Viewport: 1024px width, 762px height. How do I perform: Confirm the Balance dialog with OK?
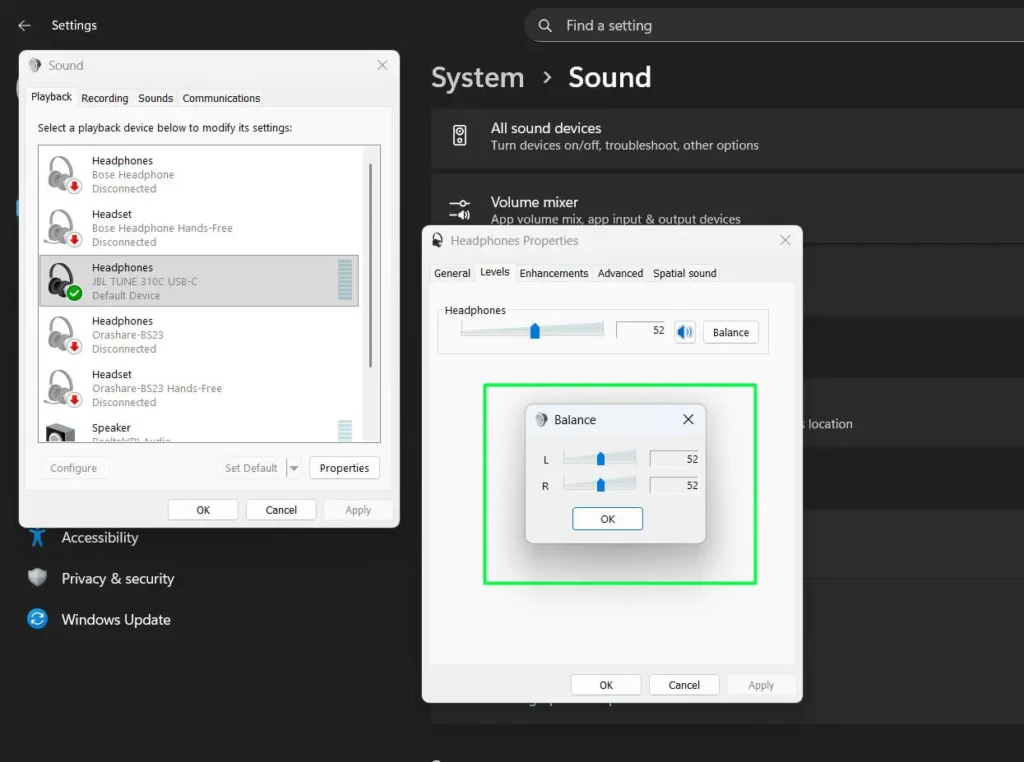pos(607,518)
